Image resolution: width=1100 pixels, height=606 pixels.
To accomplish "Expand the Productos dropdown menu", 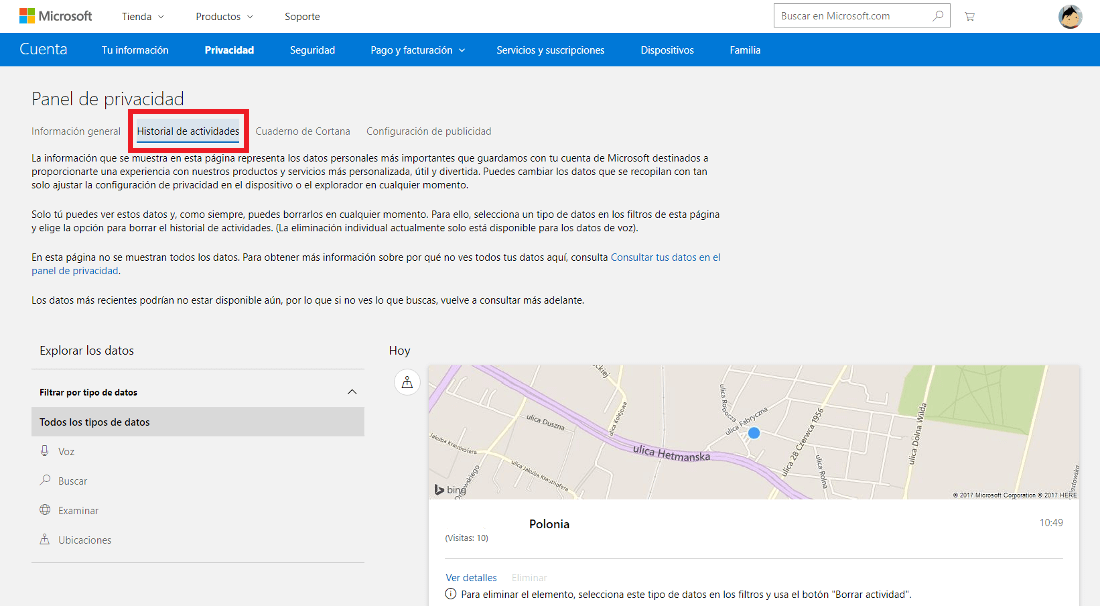I will click(224, 16).
